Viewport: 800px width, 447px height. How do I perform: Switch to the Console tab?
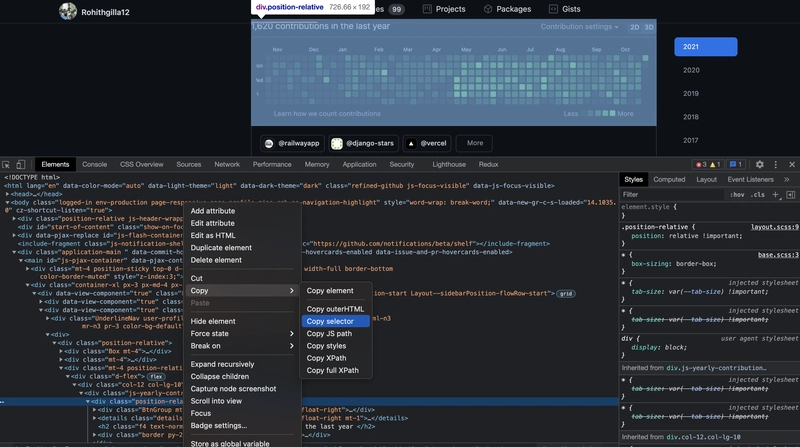[x=94, y=164]
